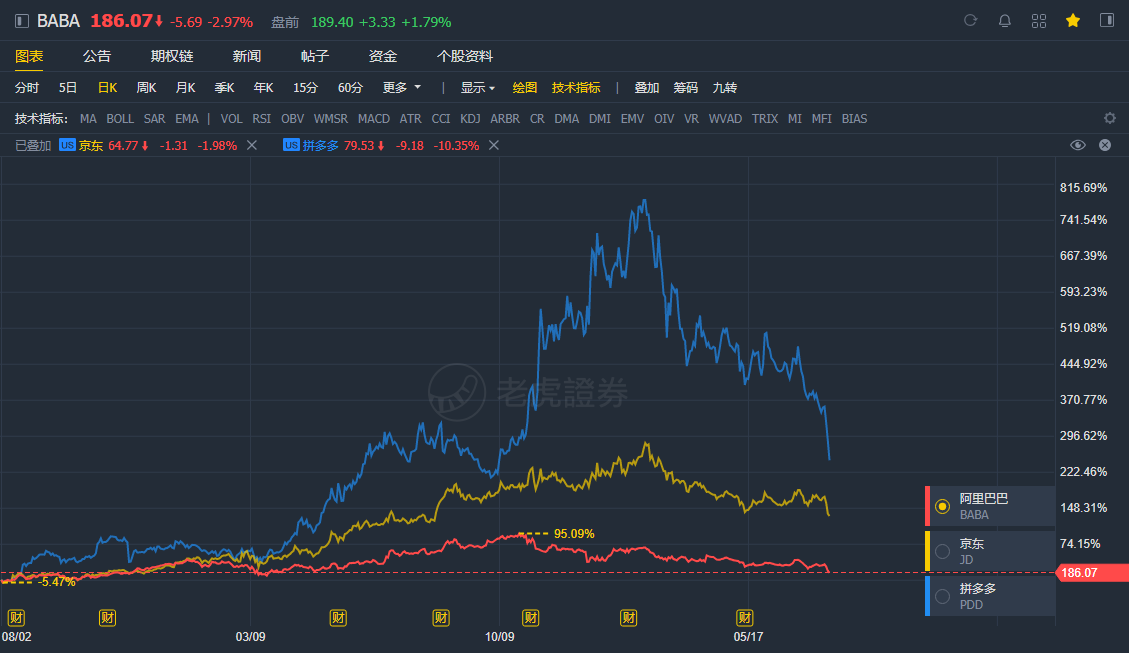This screenshot has width=1129, height=653.
Task: Open the 个股资料 tab
Action: (465, 56)
